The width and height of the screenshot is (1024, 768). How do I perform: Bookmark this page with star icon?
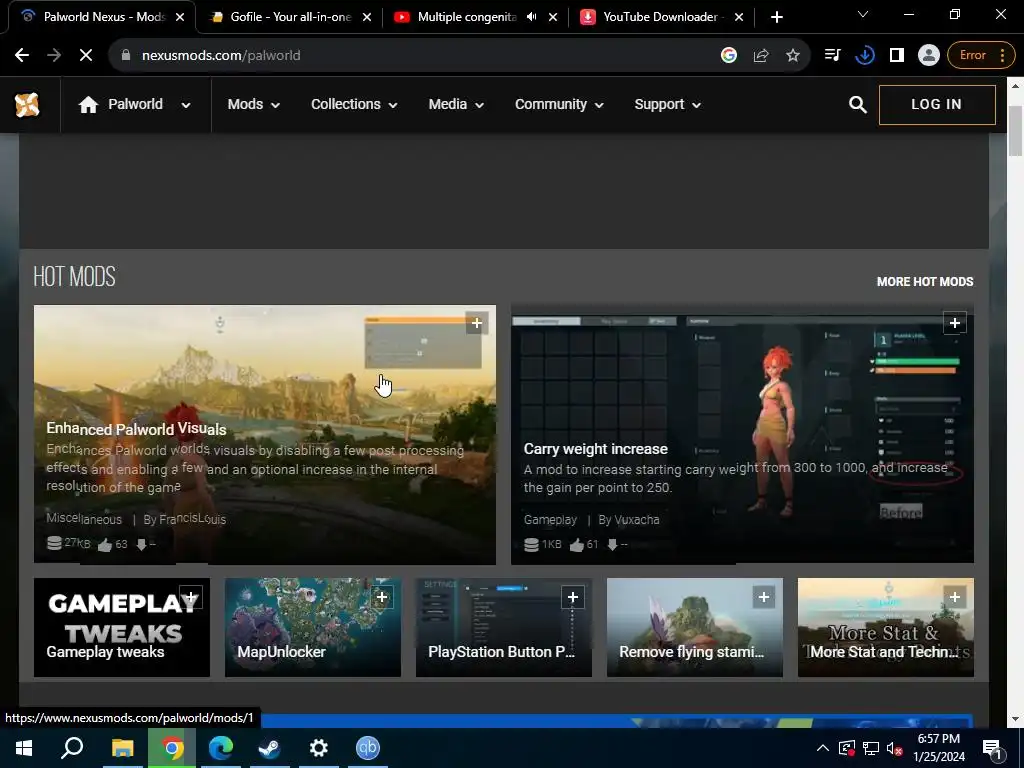pos(793,56)
